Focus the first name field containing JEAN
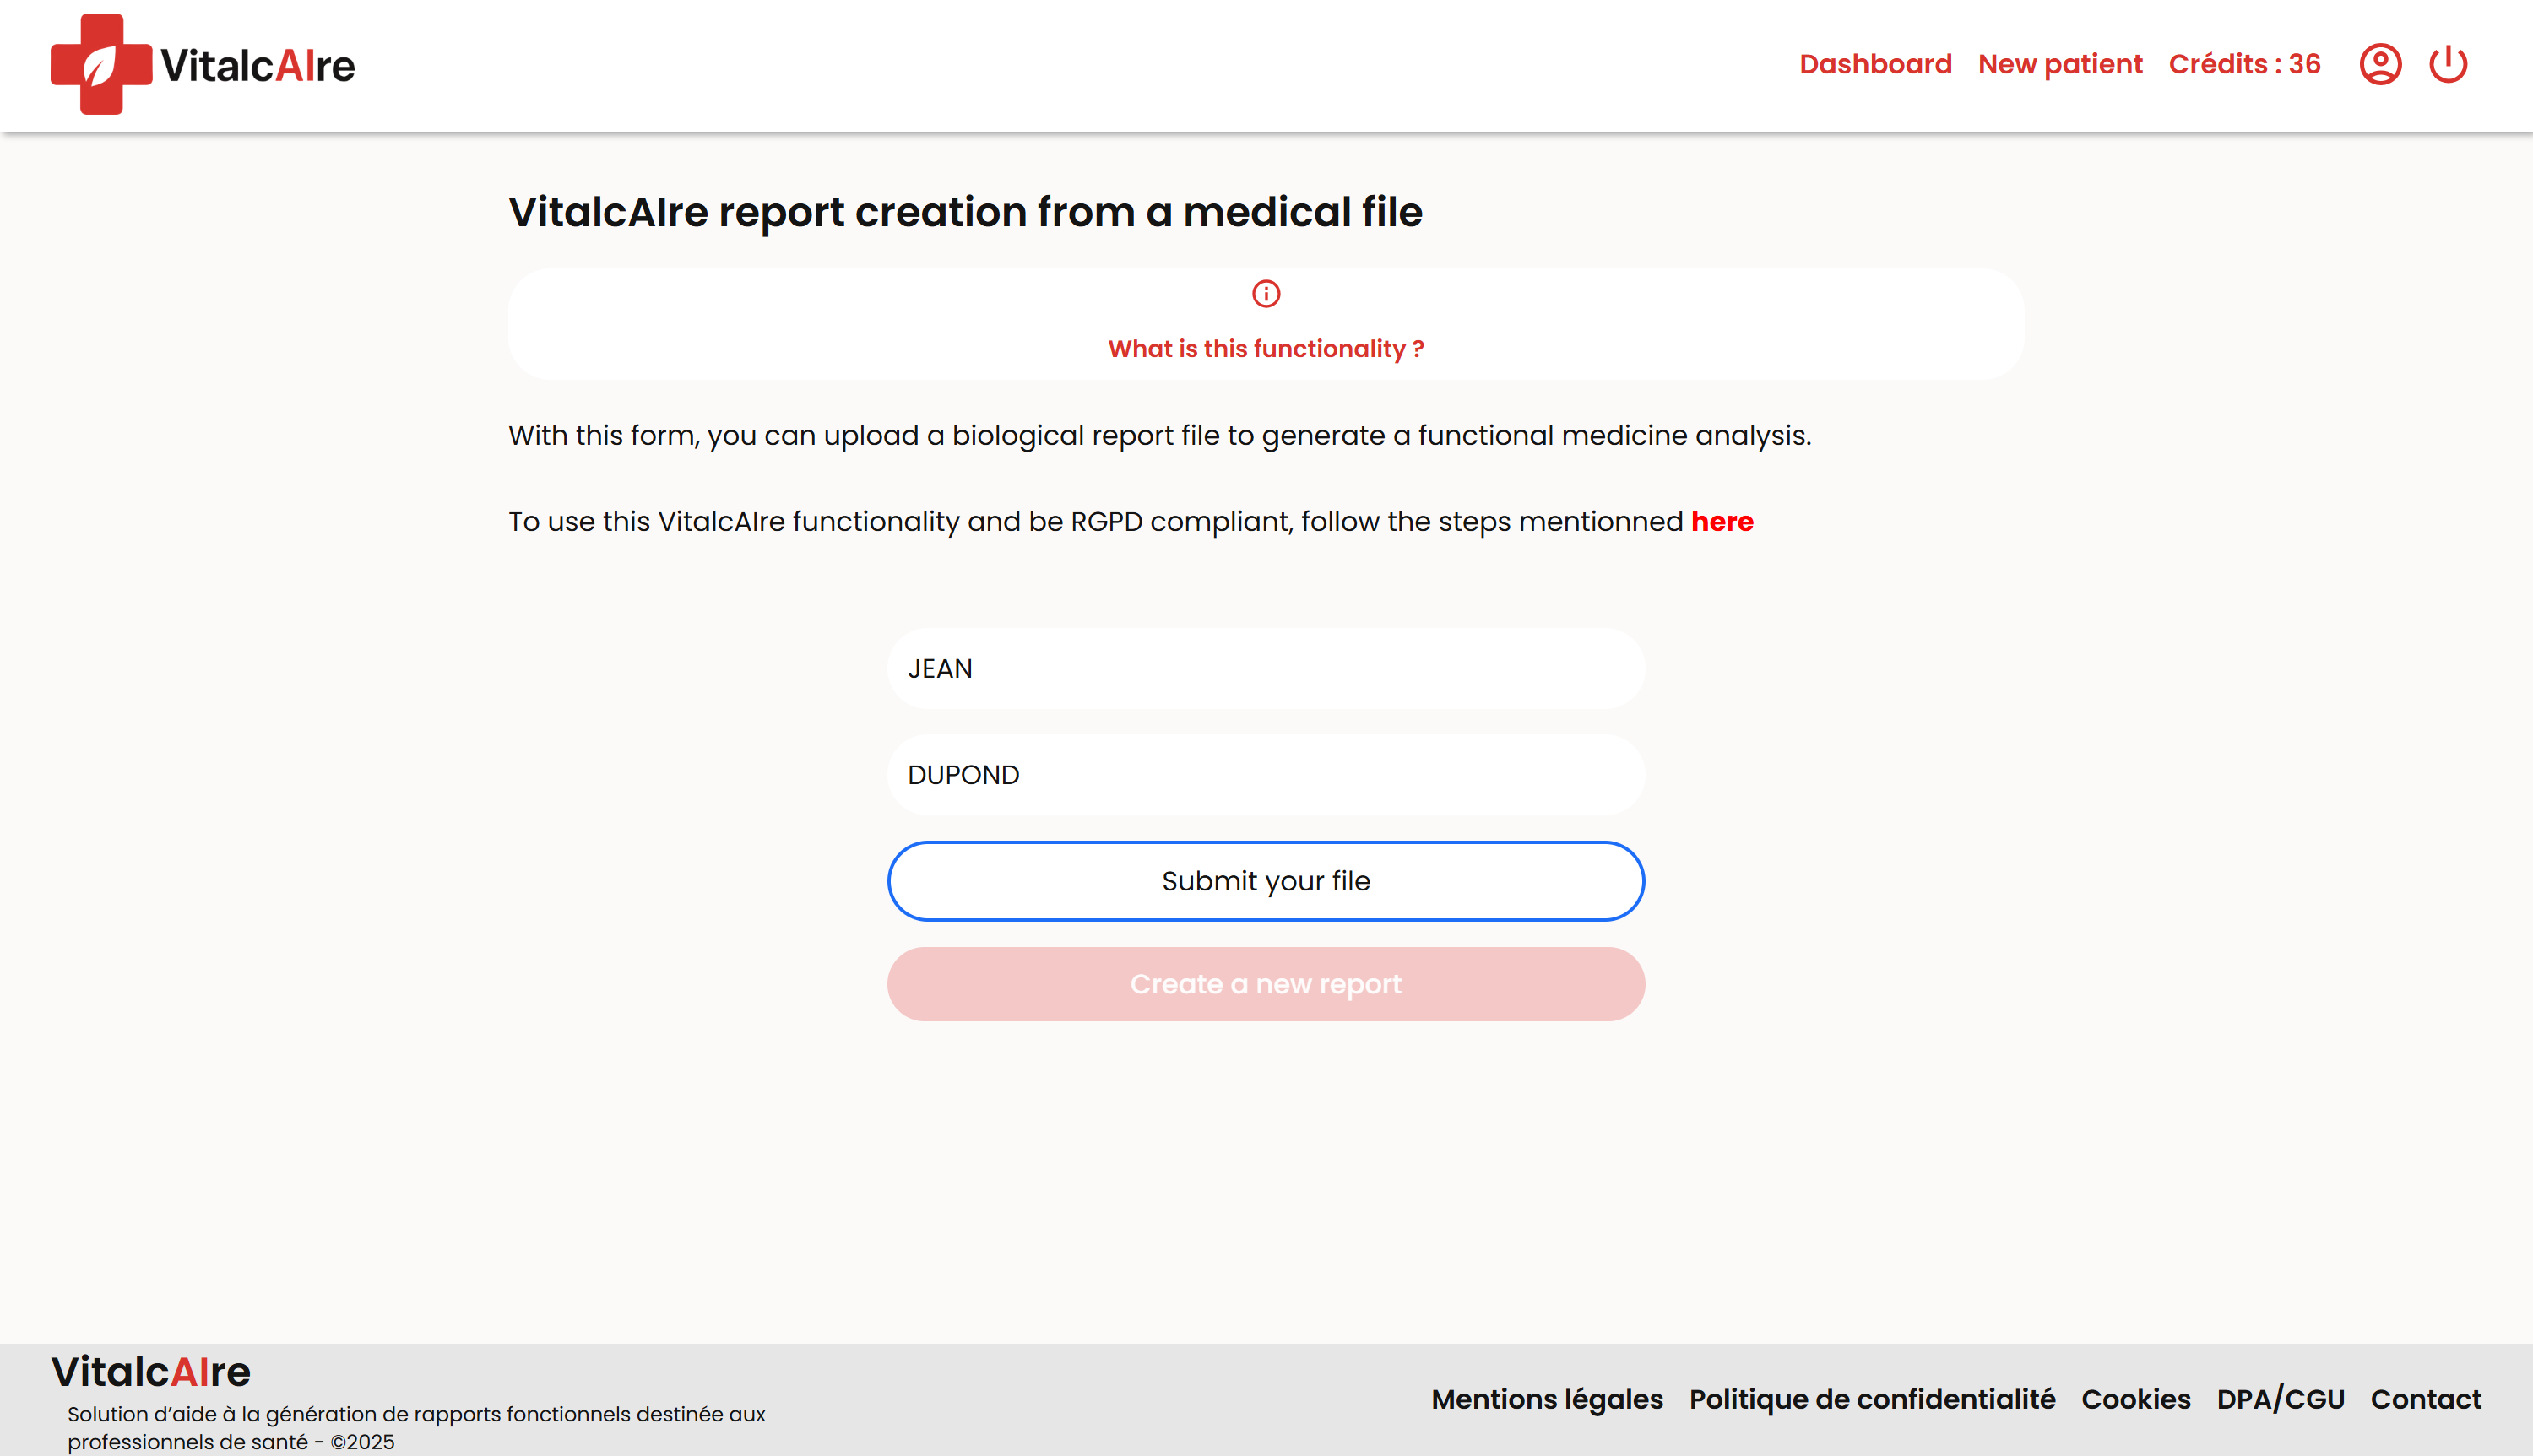2533x1456 pixels. (x=1265, y=669)
